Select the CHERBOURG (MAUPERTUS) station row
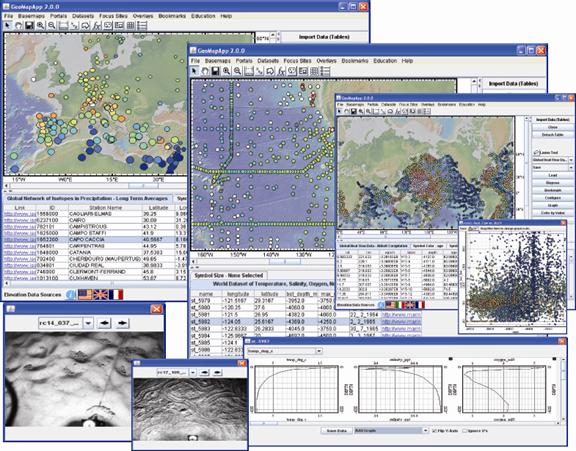The height and width of the screenshot is (451, 576). point(95,259)
